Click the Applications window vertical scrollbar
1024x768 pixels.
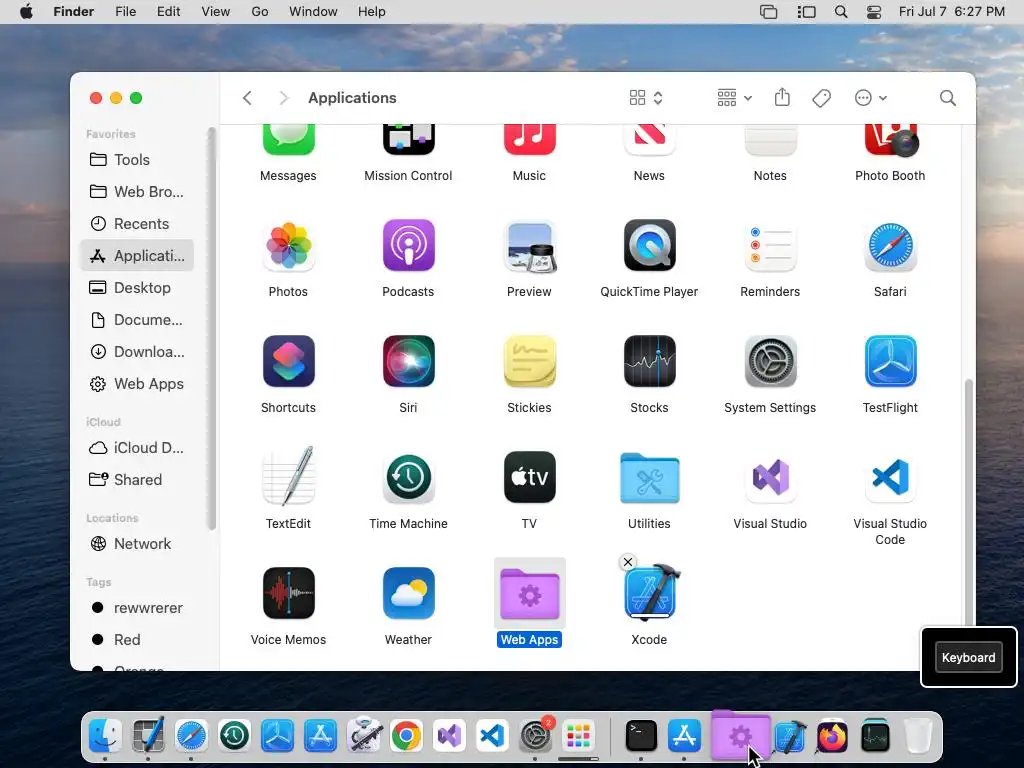(x=969, y=503)
